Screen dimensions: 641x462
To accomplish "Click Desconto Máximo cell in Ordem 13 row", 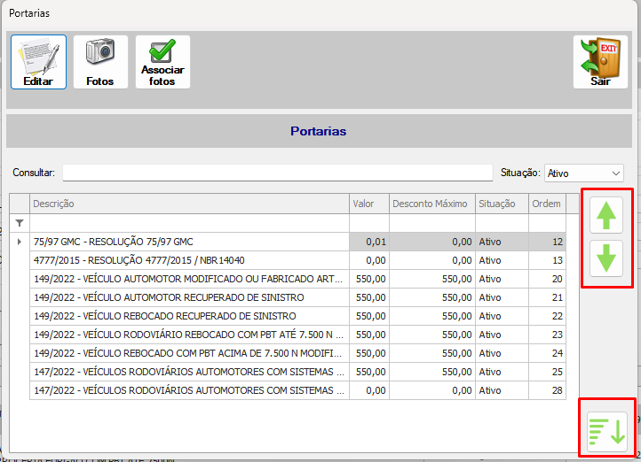I will [432, 260].
